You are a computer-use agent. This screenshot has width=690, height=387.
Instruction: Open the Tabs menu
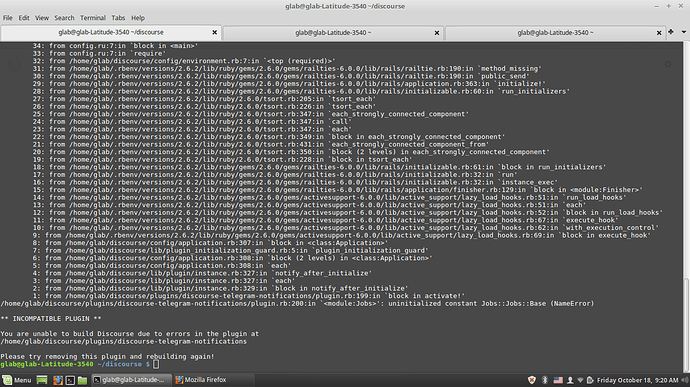coord(118,18)
